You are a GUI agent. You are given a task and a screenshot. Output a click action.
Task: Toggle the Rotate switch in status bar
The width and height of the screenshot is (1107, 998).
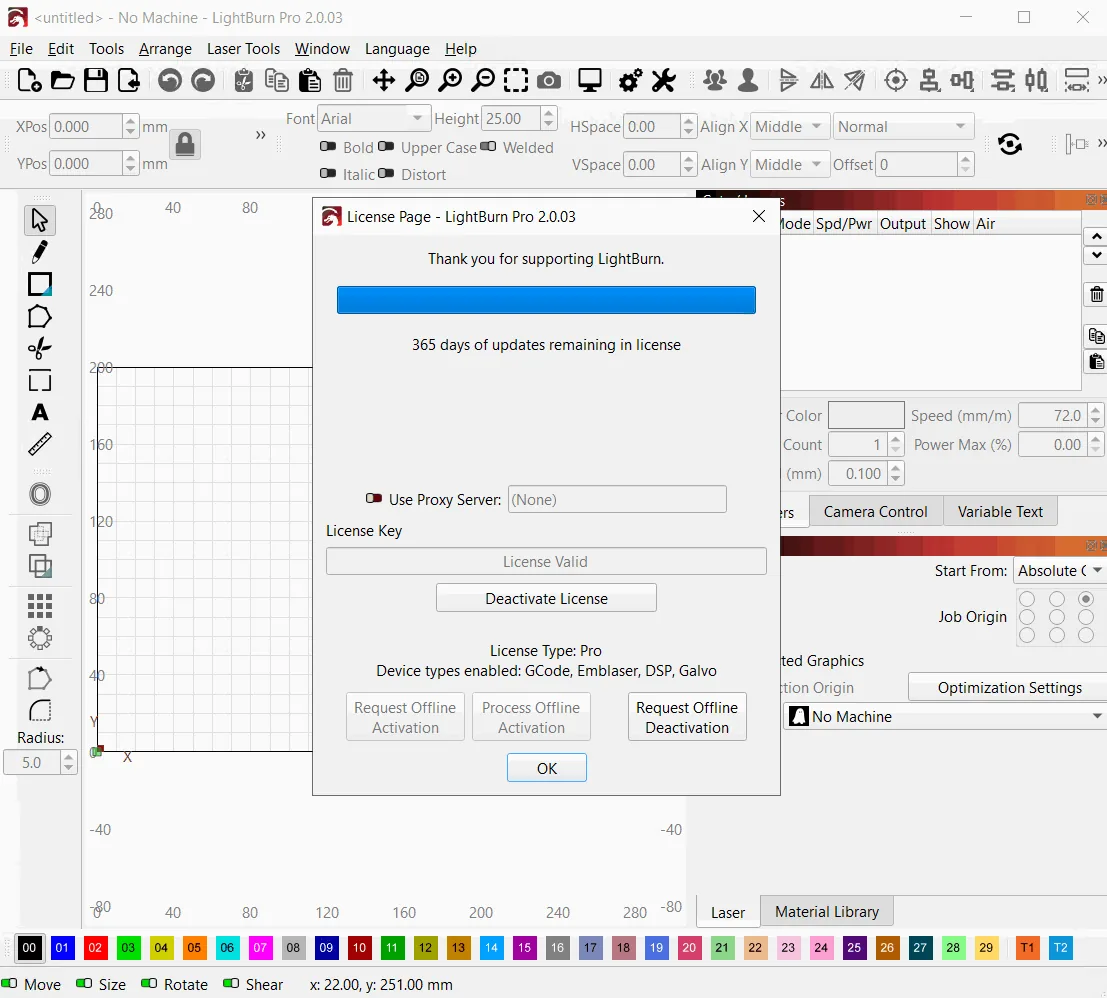coord(149,983)
